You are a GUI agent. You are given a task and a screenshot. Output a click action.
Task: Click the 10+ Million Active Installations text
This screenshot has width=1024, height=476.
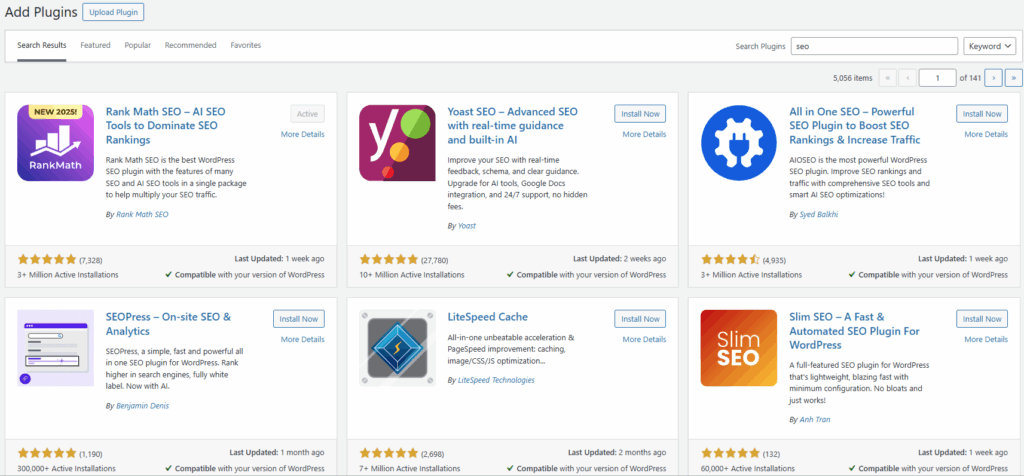coord(412,275)
